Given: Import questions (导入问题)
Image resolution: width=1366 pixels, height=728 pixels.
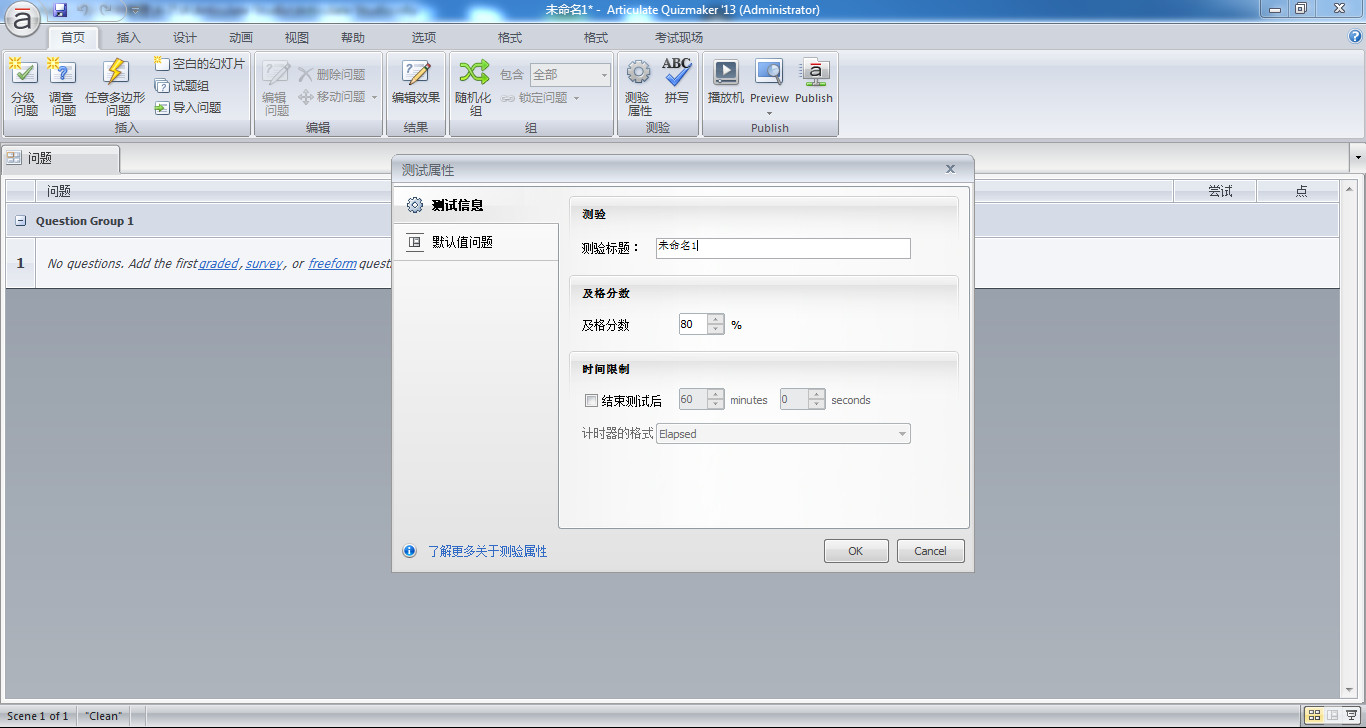Looking at the screenshot, I should pos(188,107).
